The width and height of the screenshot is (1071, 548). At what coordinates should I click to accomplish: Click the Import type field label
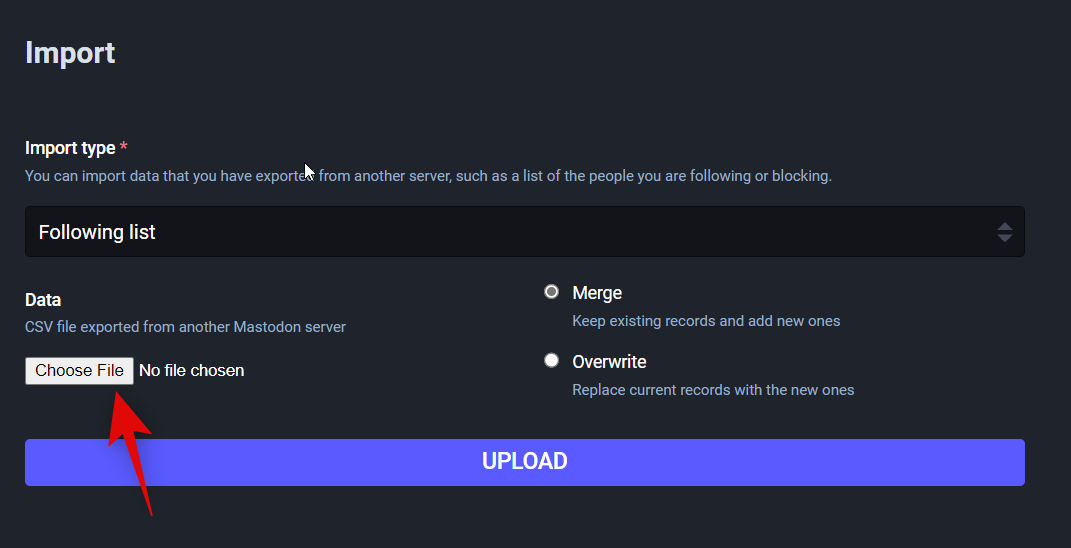[70, 148]
